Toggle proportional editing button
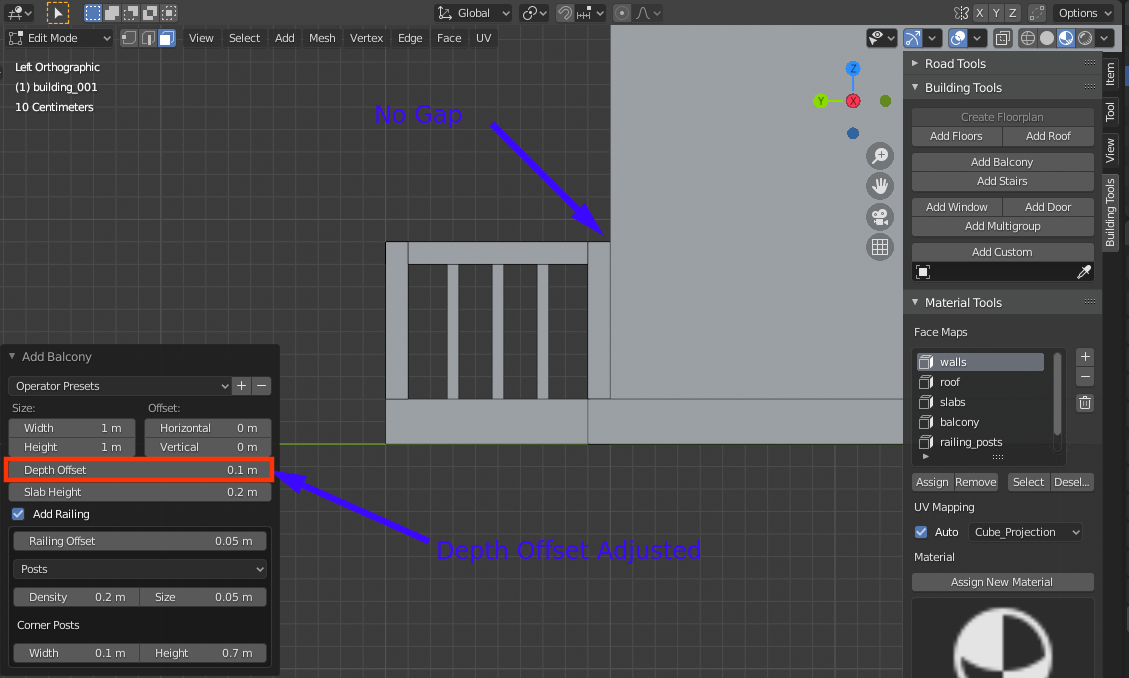The height and width of the screenshot is (678, 1129). 622,13
